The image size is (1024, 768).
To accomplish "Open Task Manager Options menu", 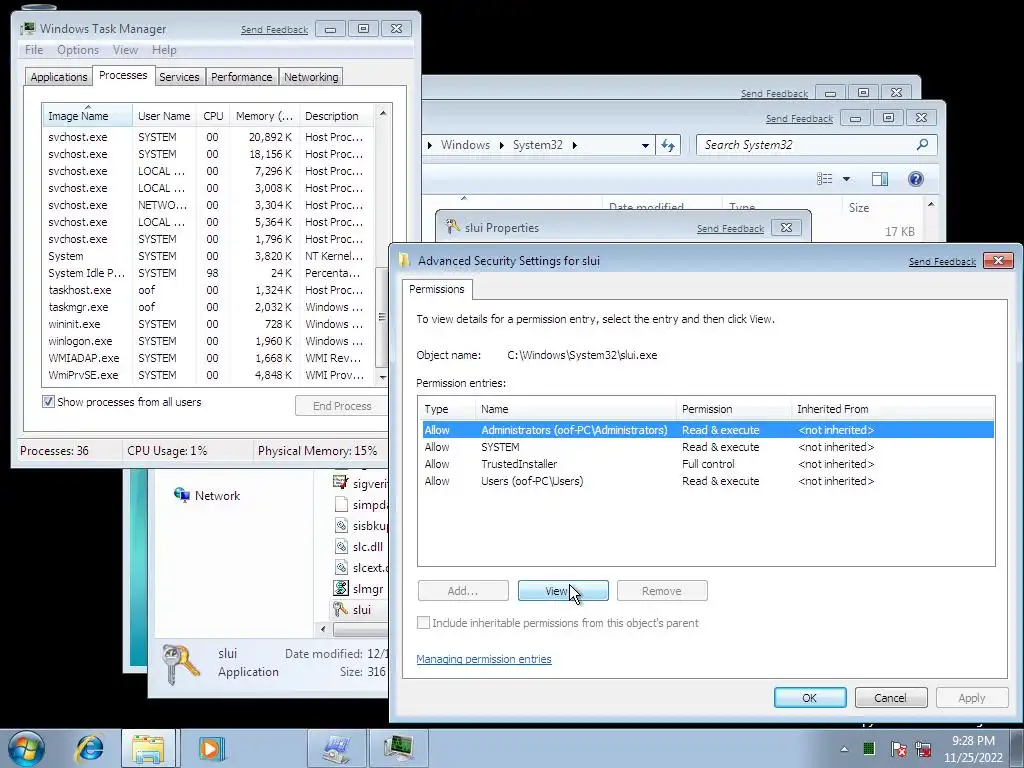I will [x=78, y=50].
